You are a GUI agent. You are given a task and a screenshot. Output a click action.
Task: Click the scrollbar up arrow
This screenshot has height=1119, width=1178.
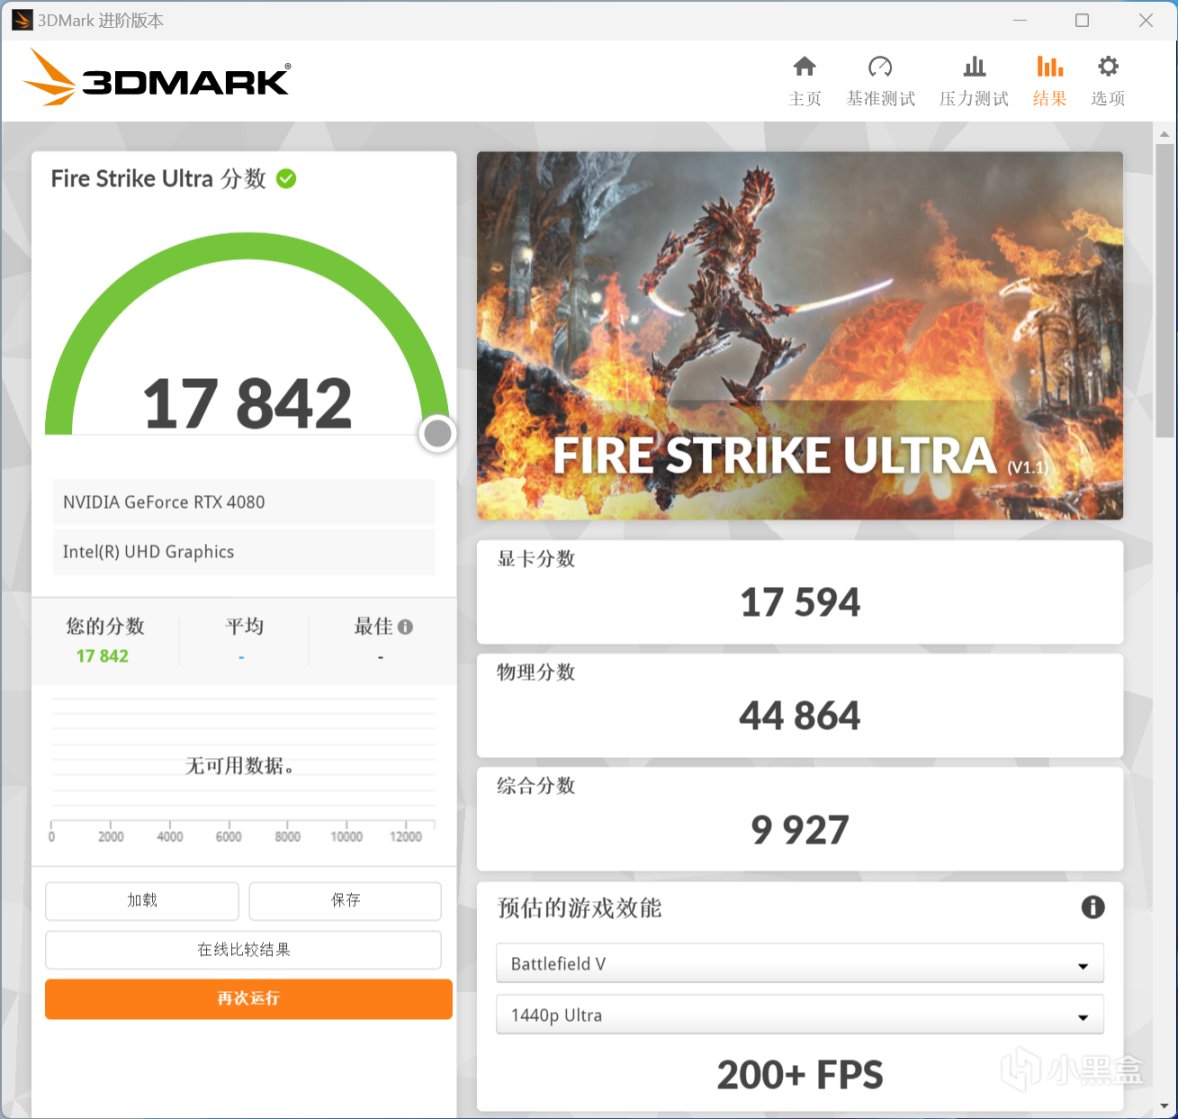click(1164, 135)
